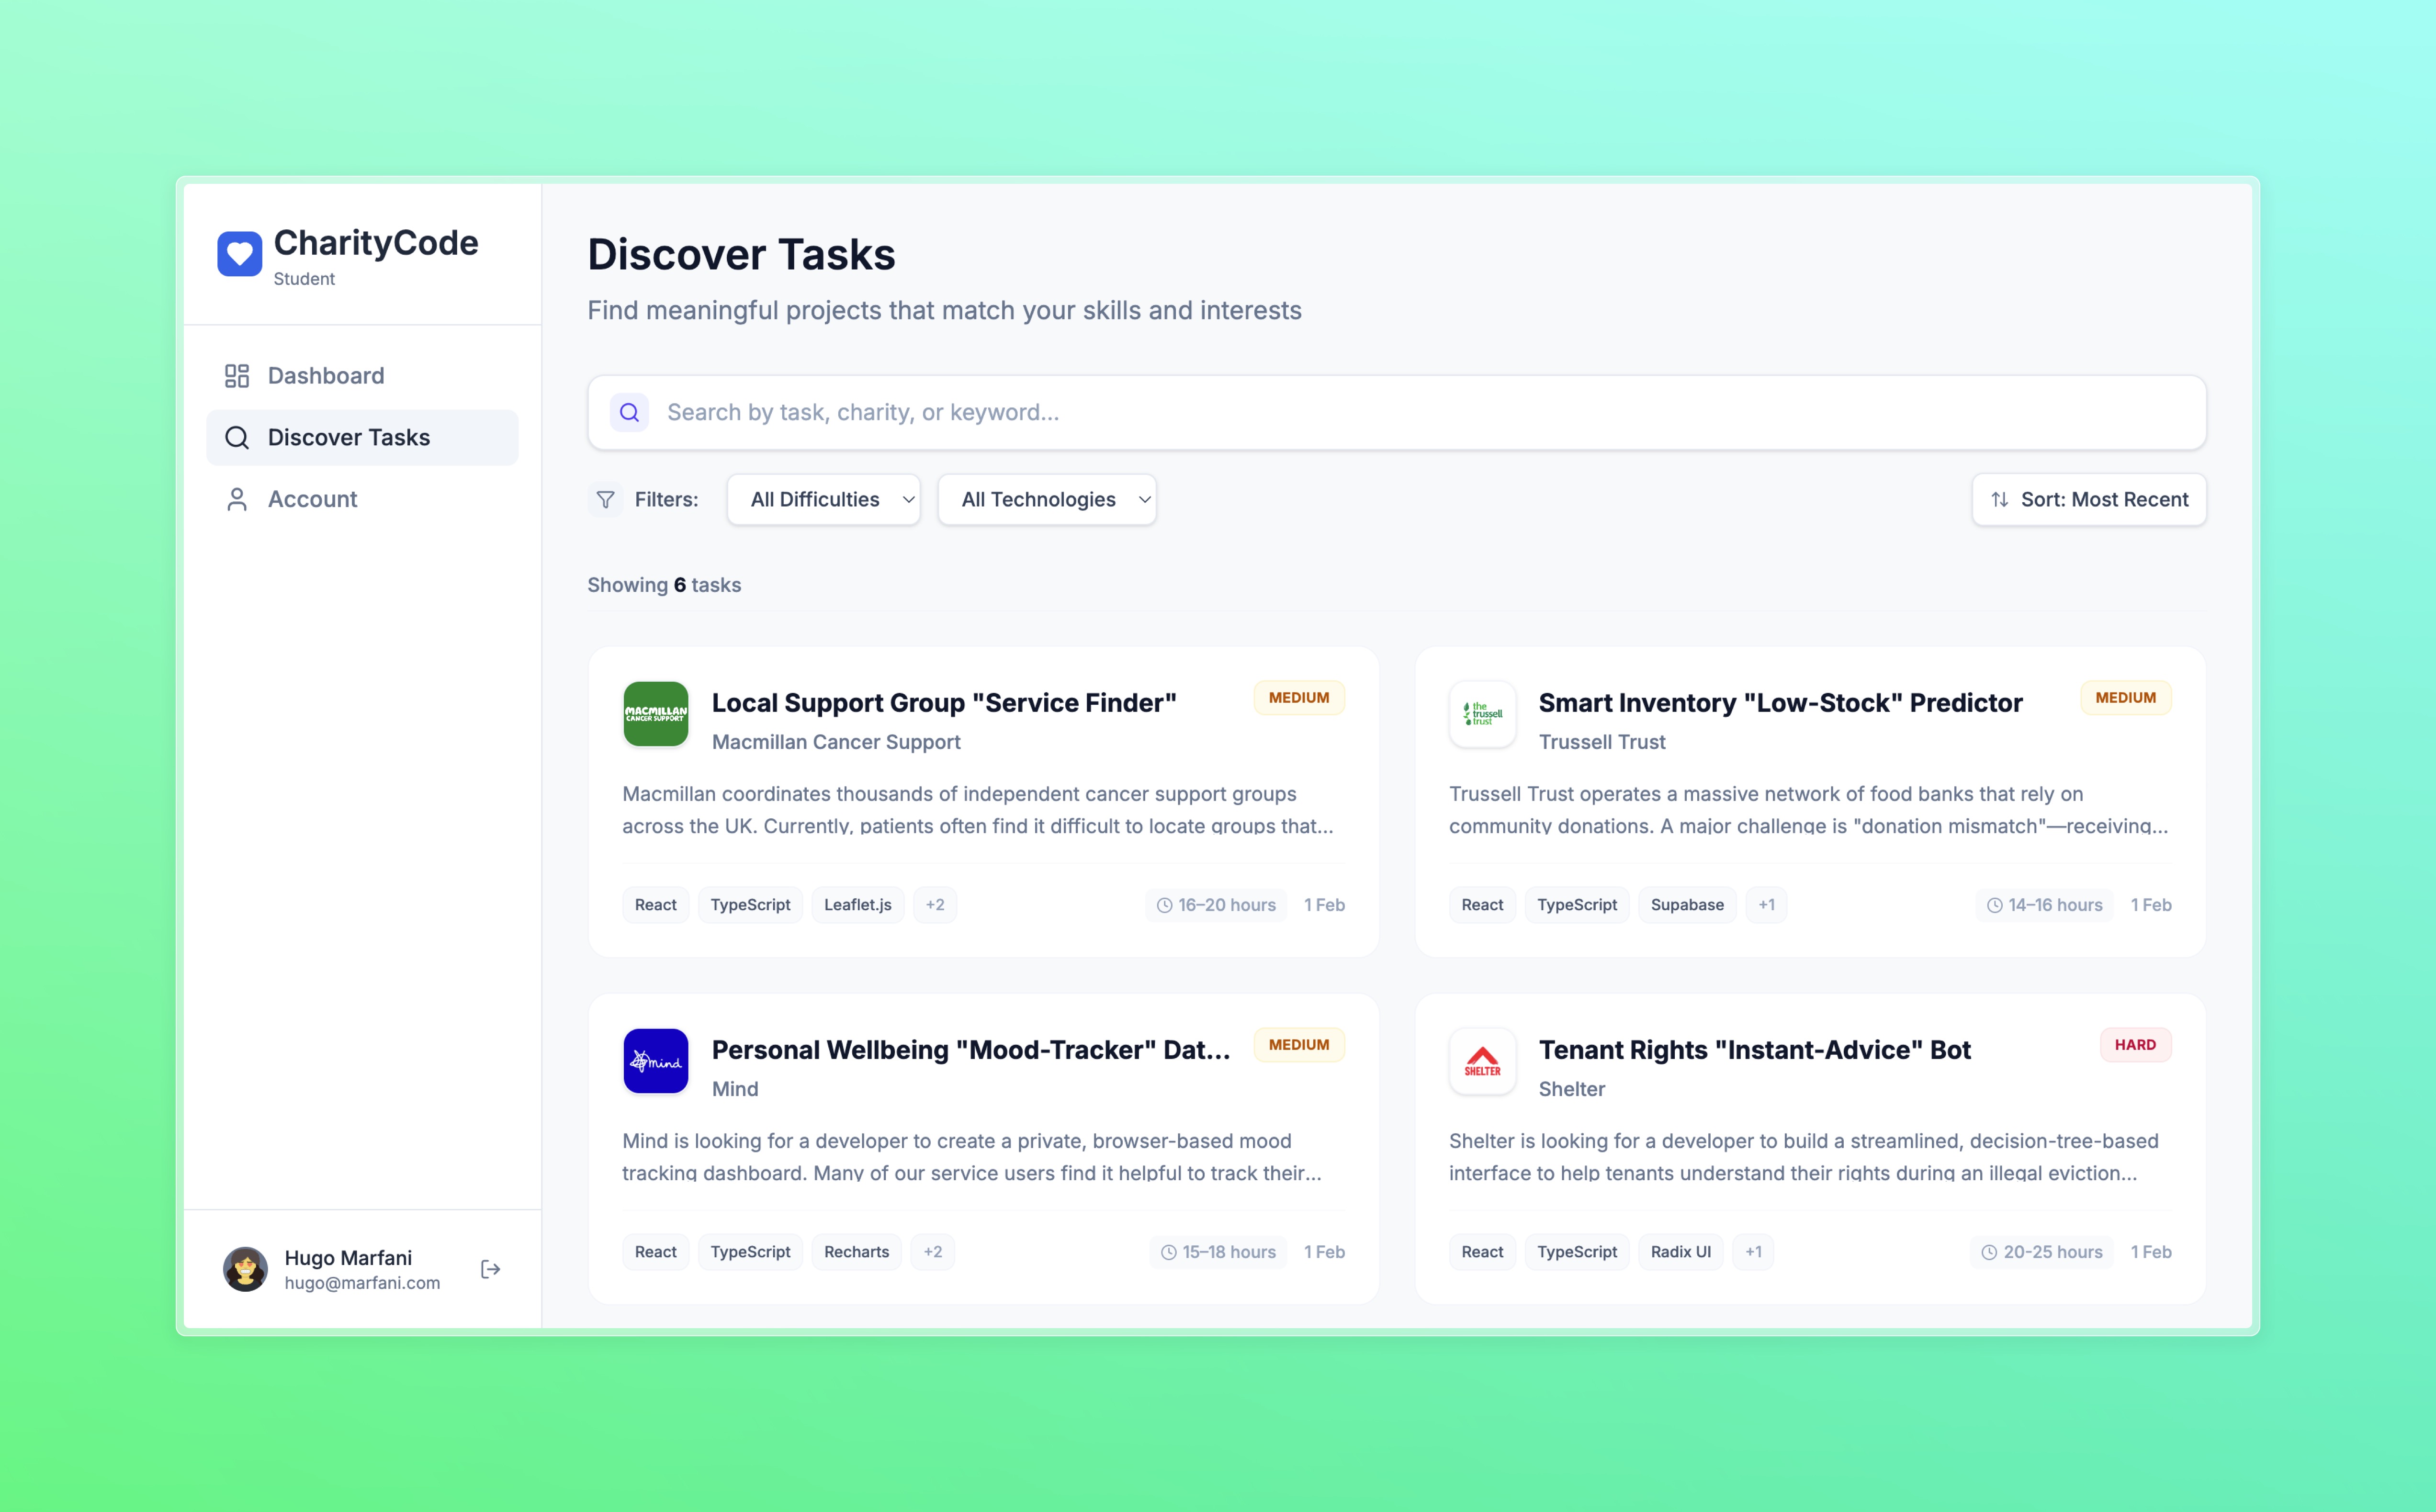Open the Tenant Rights "Instant-Advice" Bot task
2436x1512 pixels.
(x=1754, y=1050)
